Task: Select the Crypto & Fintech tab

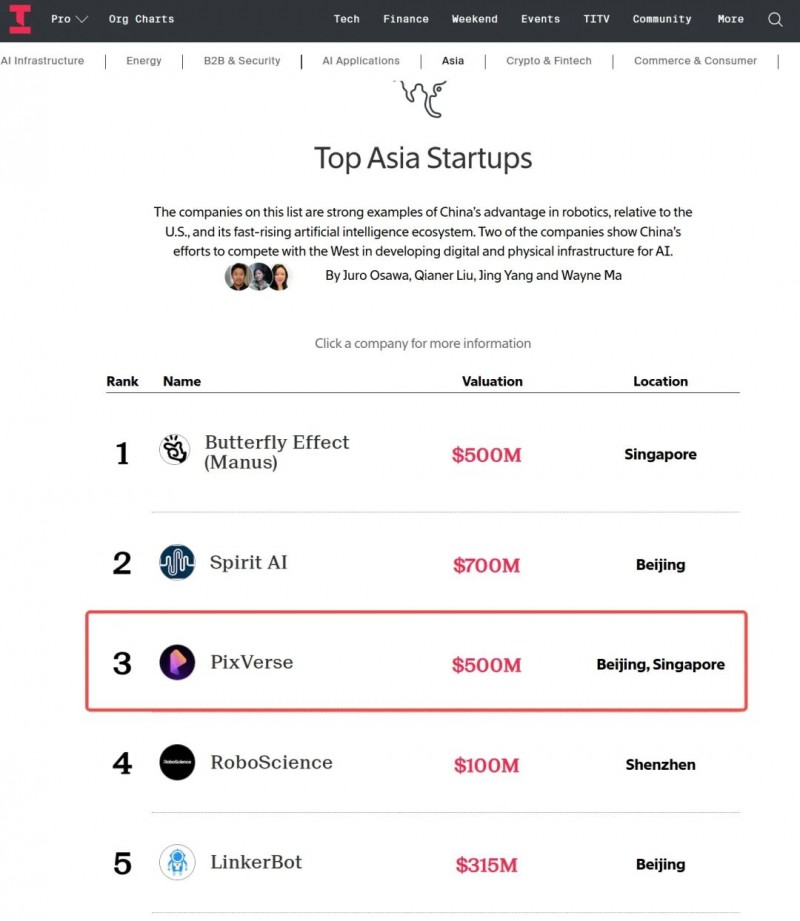Action: [548, 61]
